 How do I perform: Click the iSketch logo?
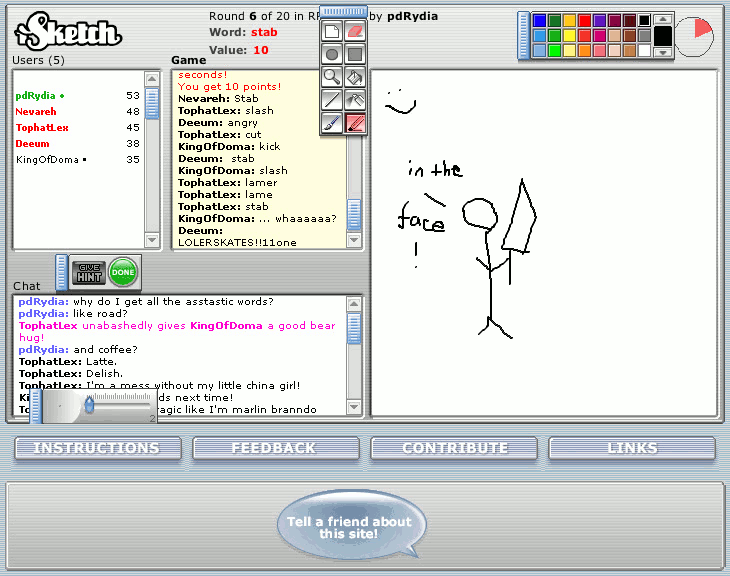68,31
